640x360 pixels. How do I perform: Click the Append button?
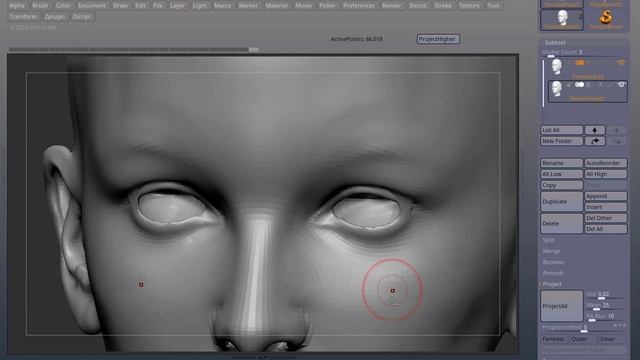tap(606, 196)
